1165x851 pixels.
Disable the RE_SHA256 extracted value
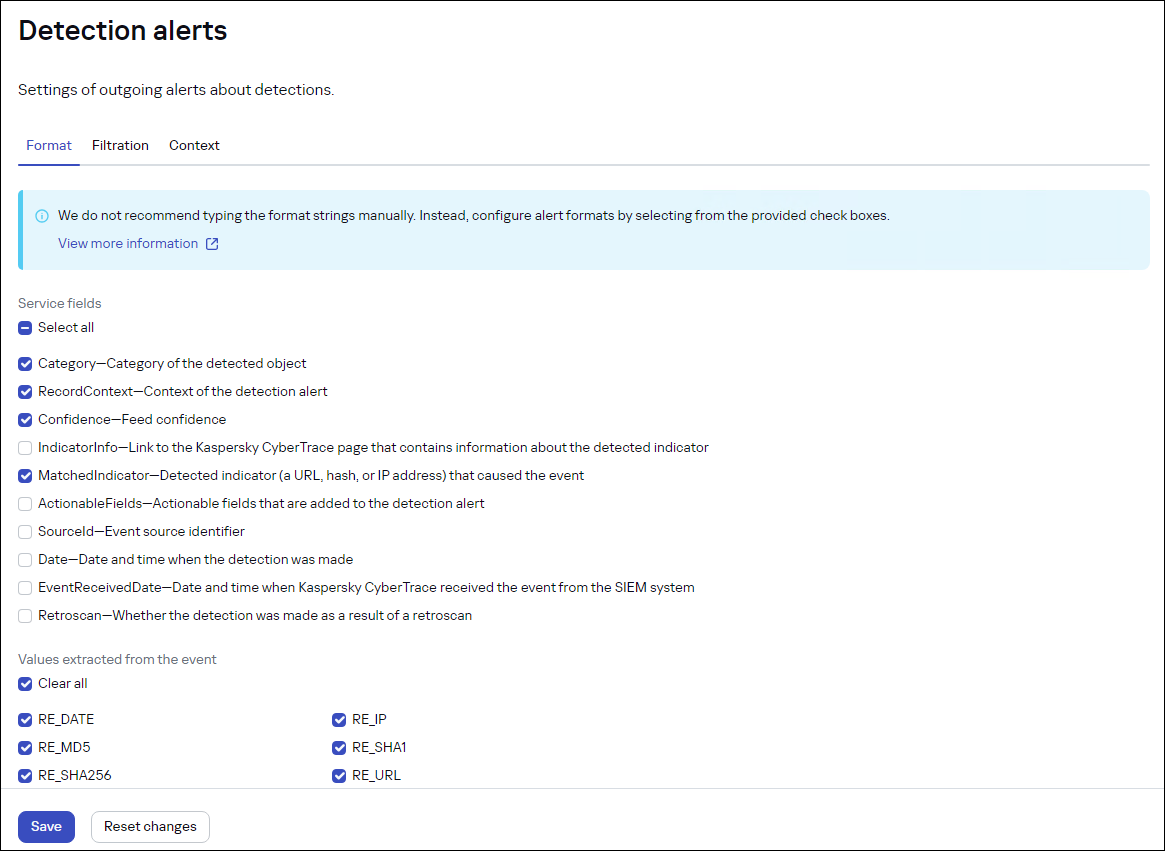(24, 775)
